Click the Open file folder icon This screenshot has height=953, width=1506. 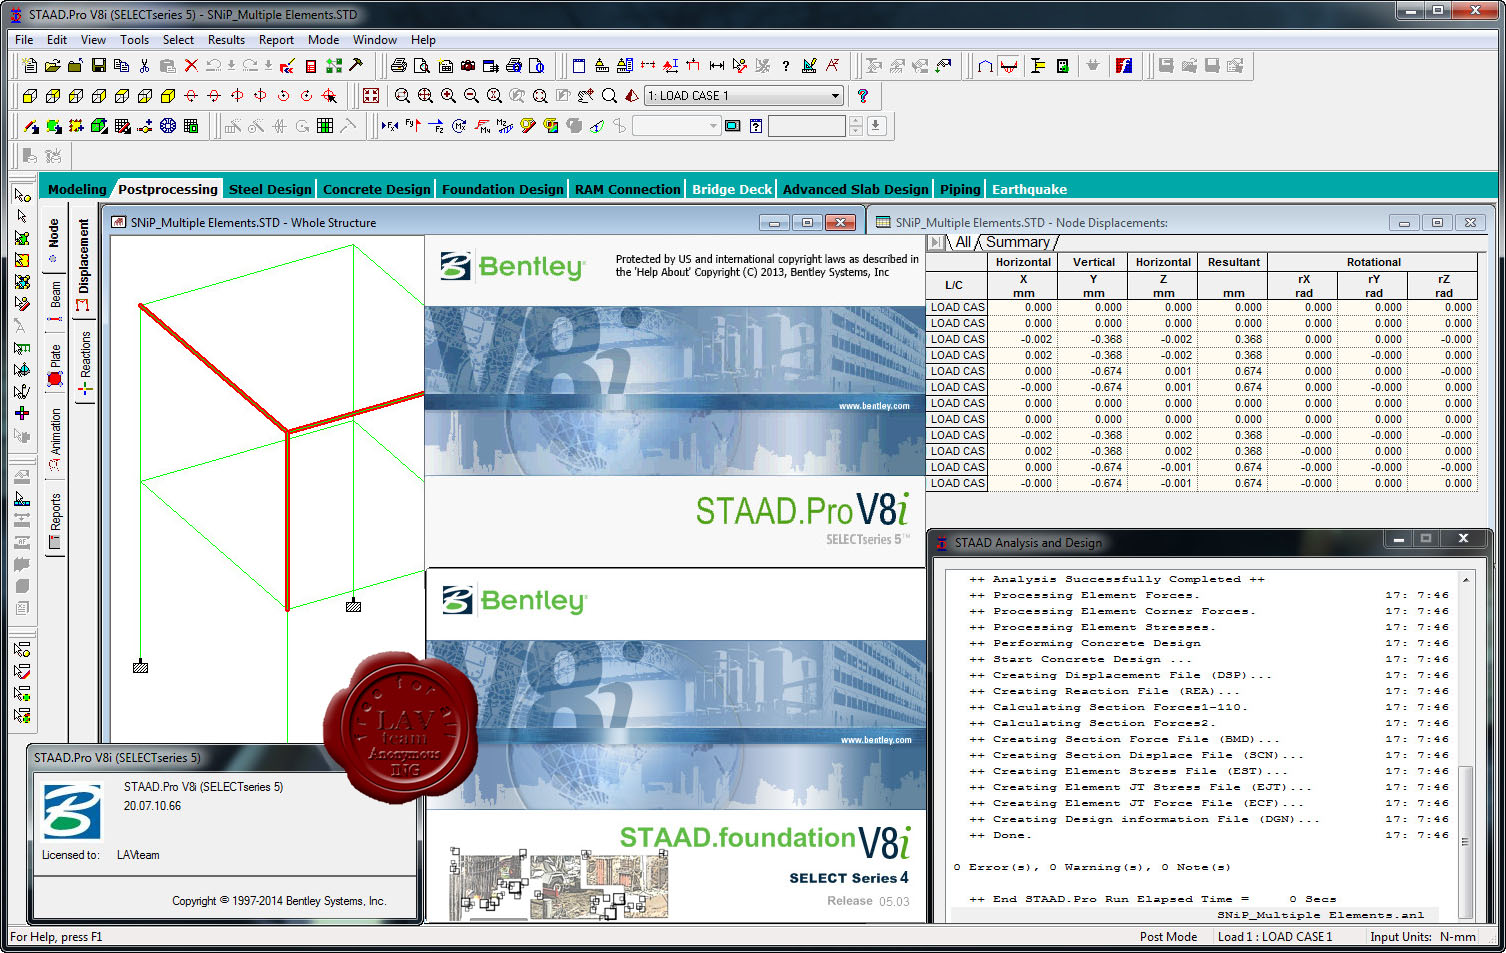pyautogui.click(x=52, y=66)
